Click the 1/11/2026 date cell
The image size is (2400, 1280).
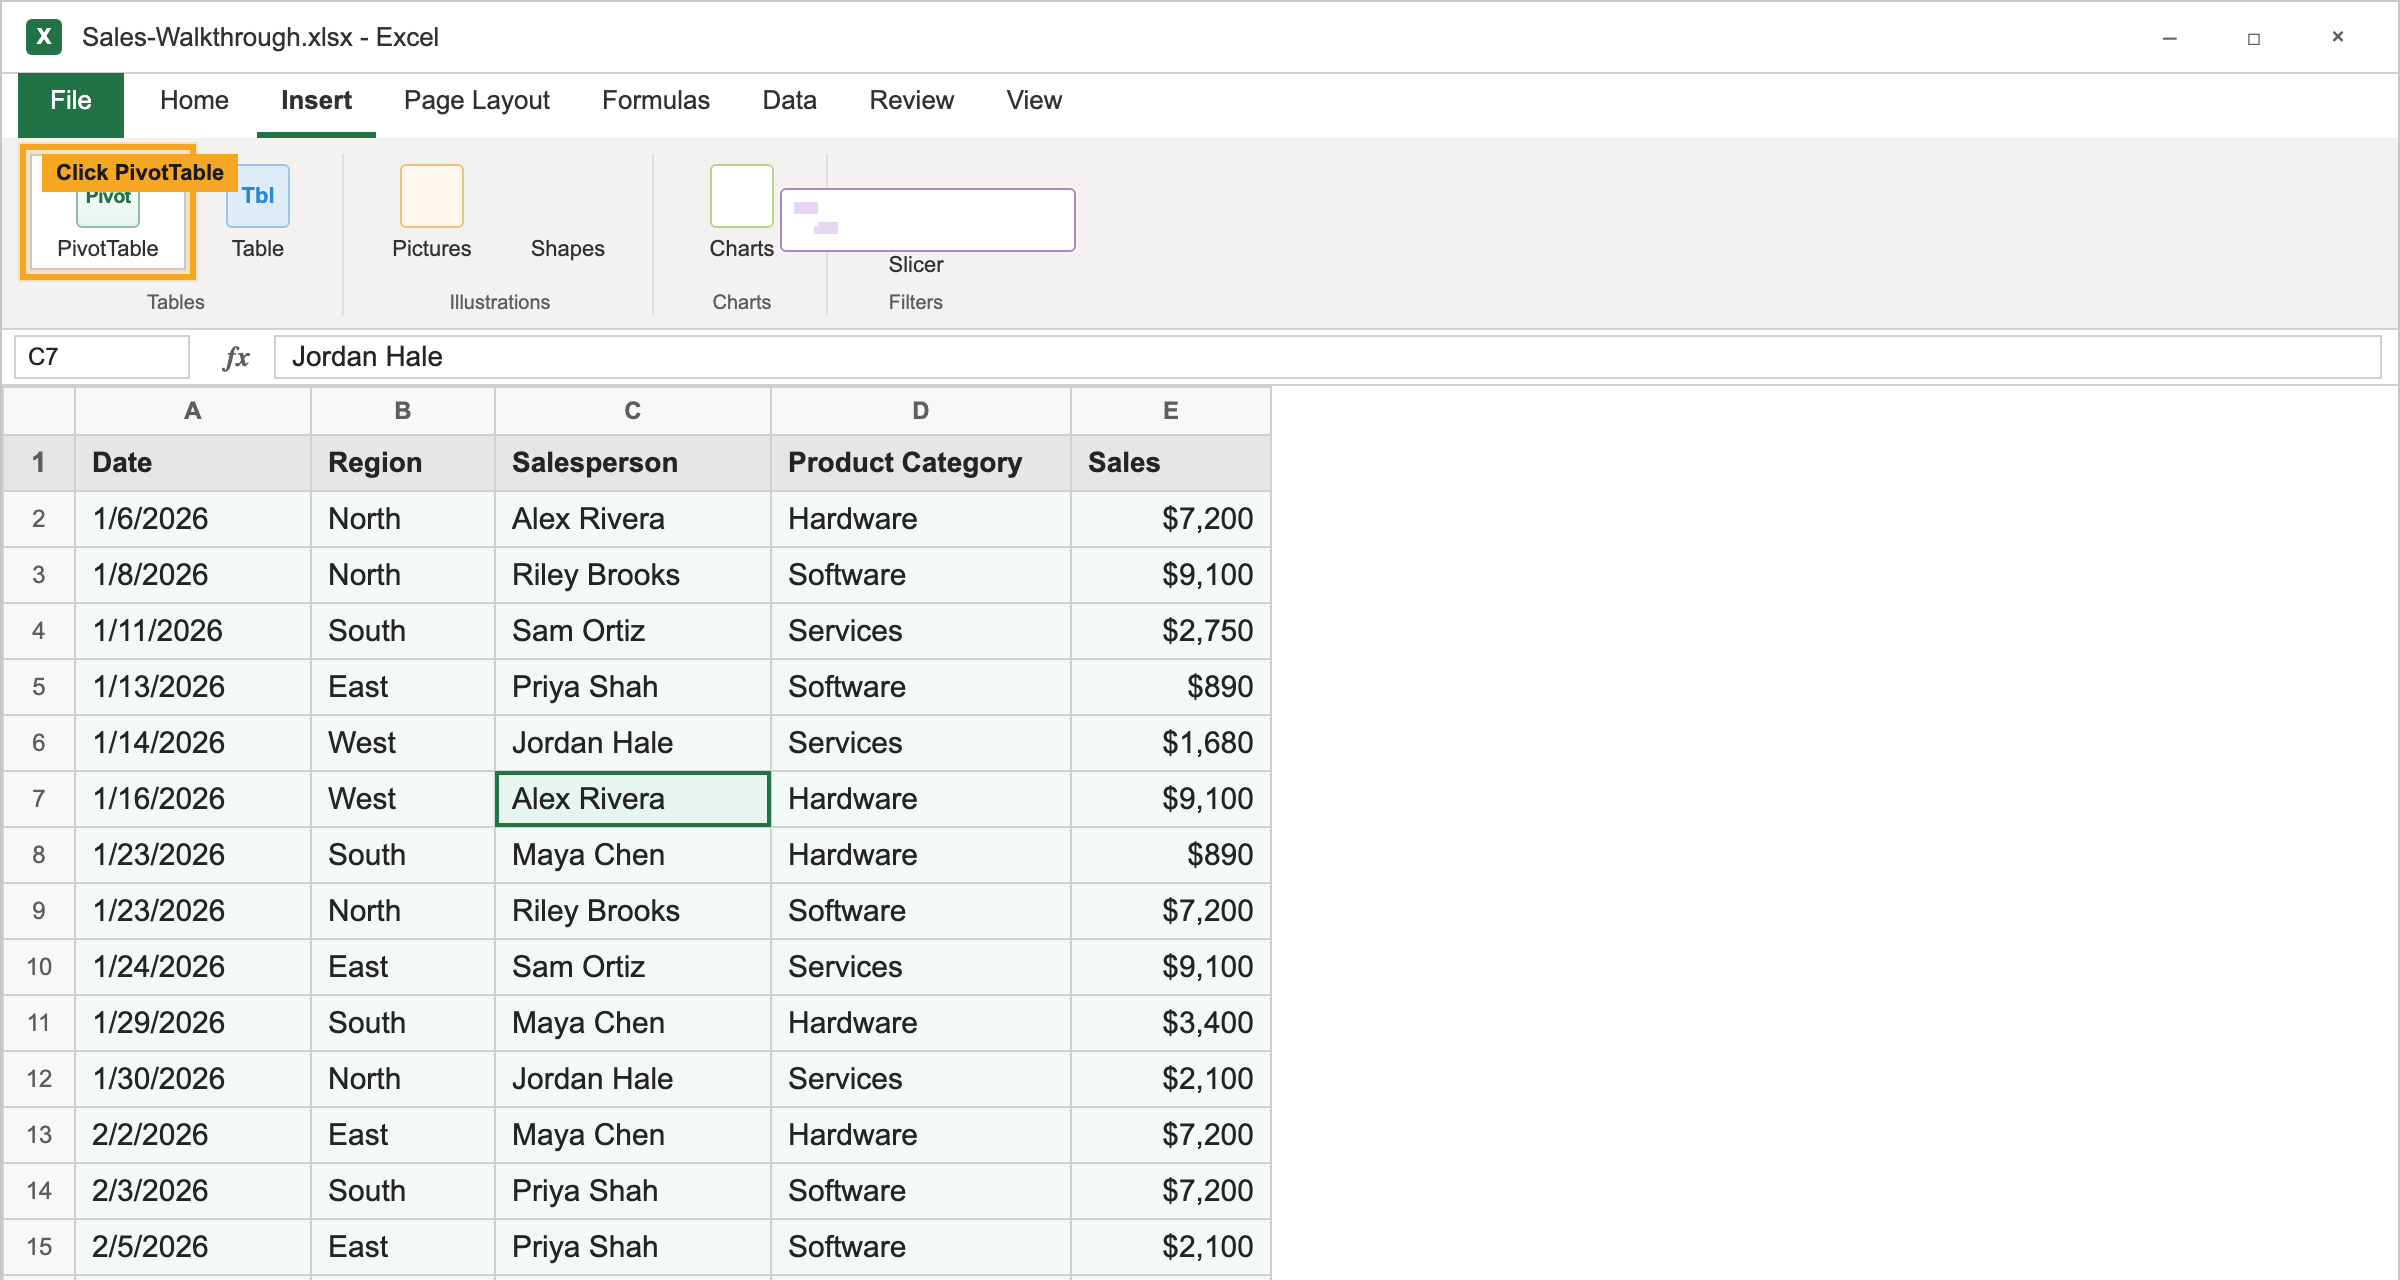tap(193, 631)
